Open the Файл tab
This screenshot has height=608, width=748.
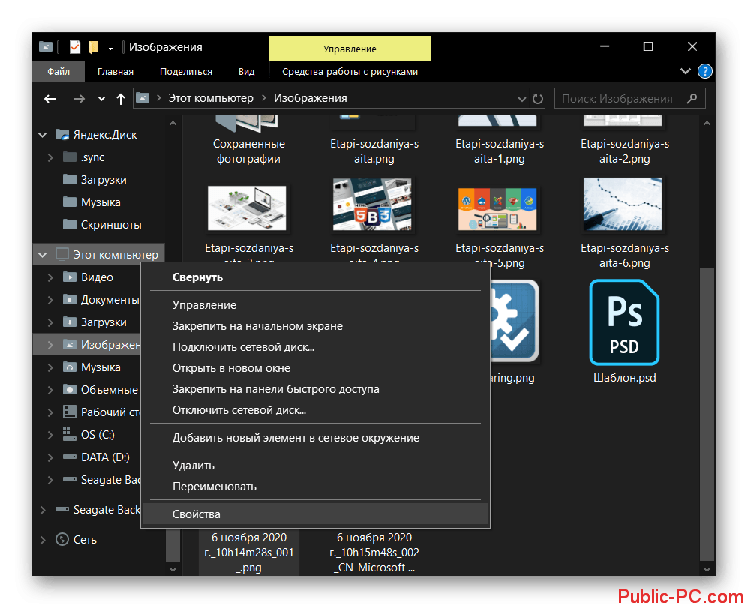pos(59,72)
